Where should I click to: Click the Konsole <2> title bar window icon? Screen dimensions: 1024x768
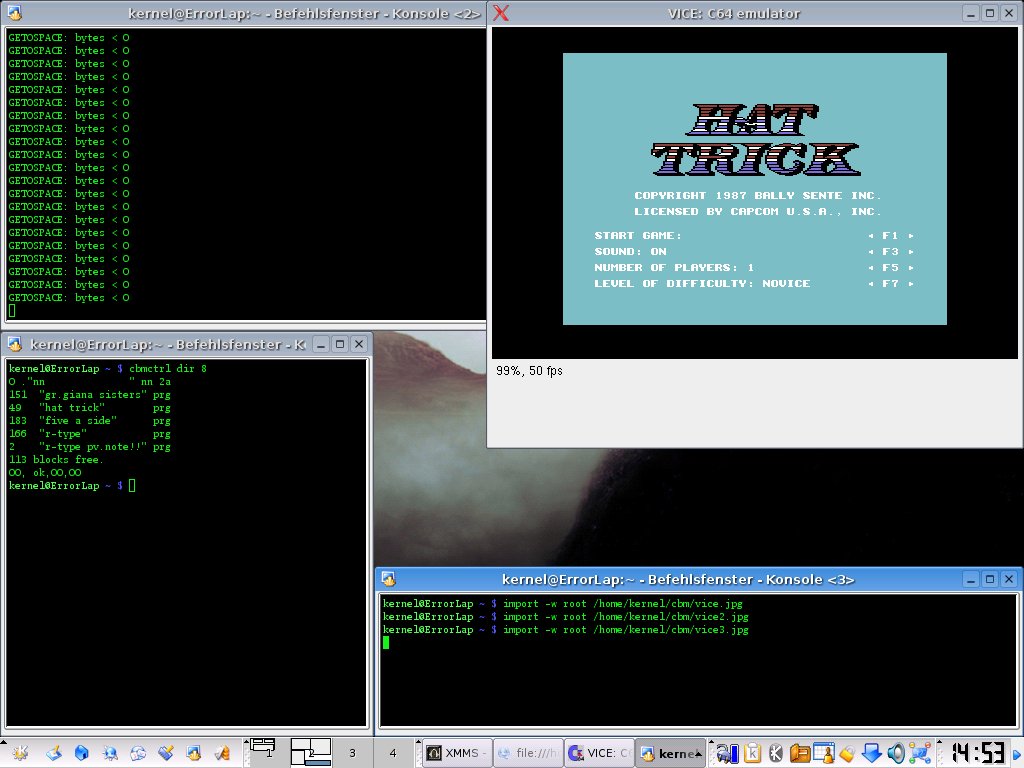[14, 13]
